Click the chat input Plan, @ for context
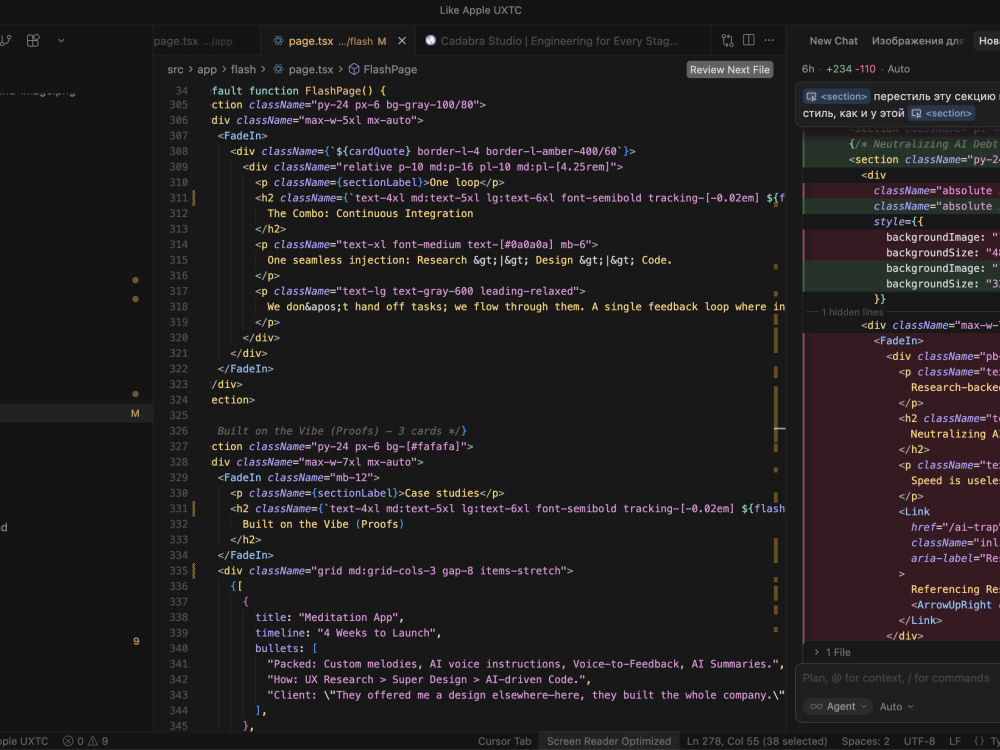1000x750 pixels. pyautogui.click(x=896, y=678)
